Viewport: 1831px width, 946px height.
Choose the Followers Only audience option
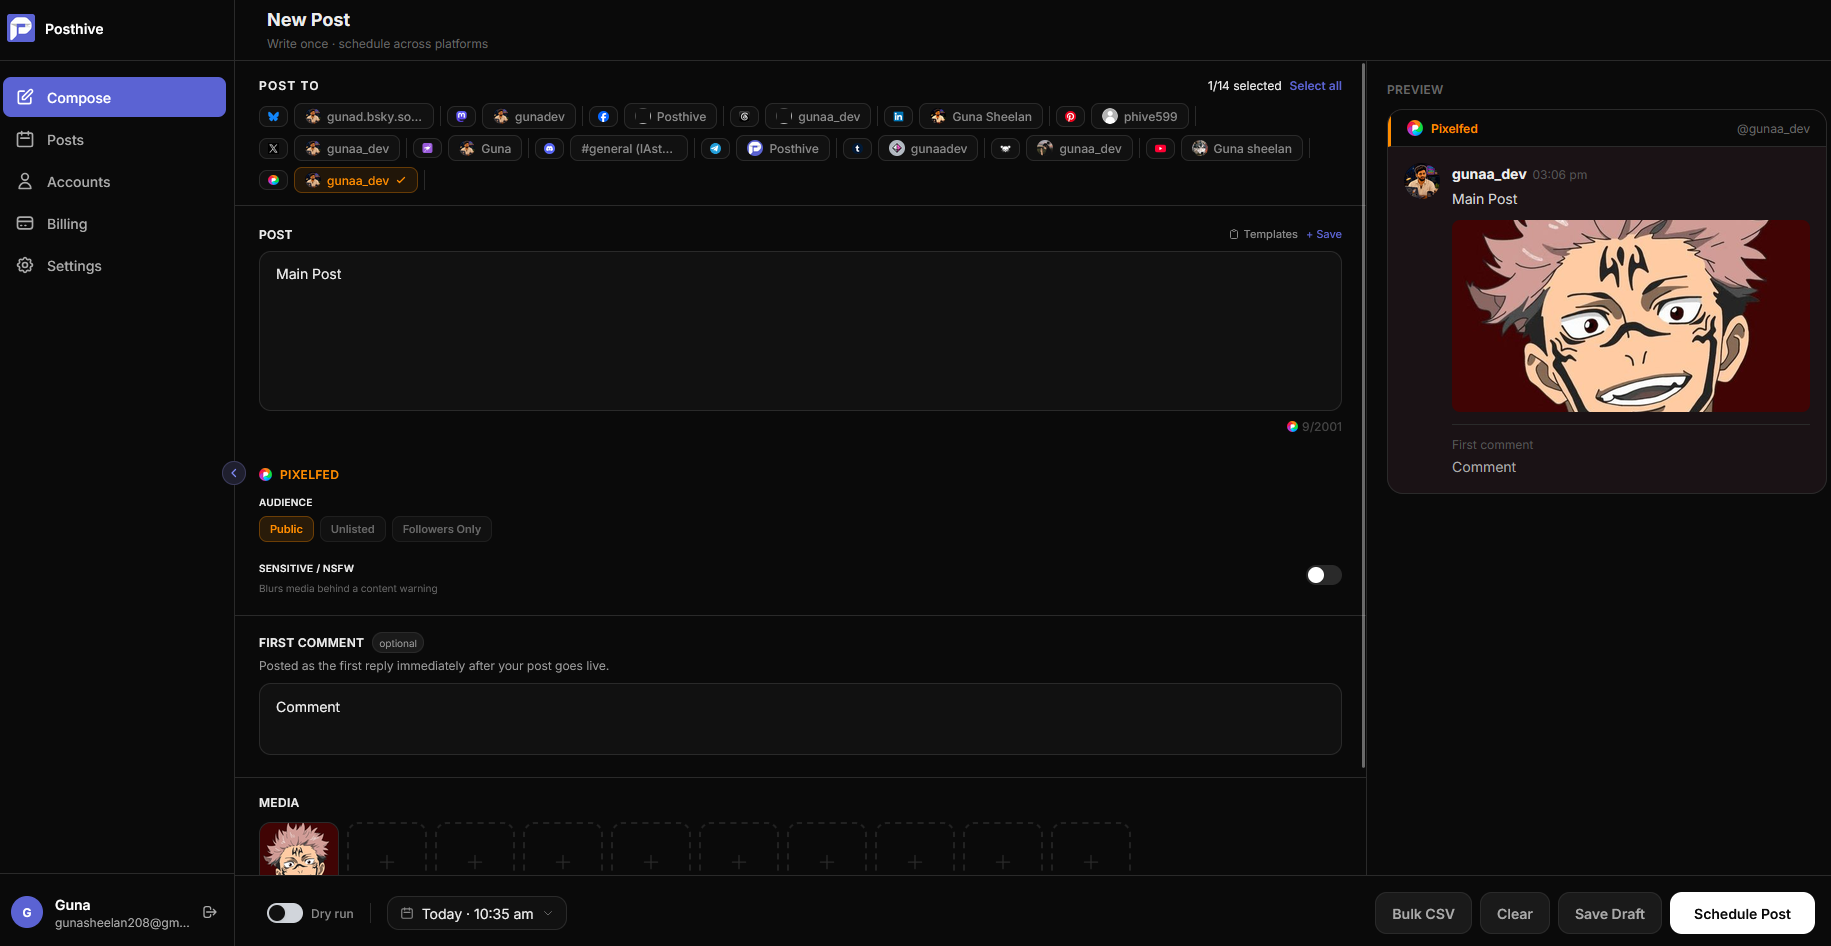pos(441,529)
